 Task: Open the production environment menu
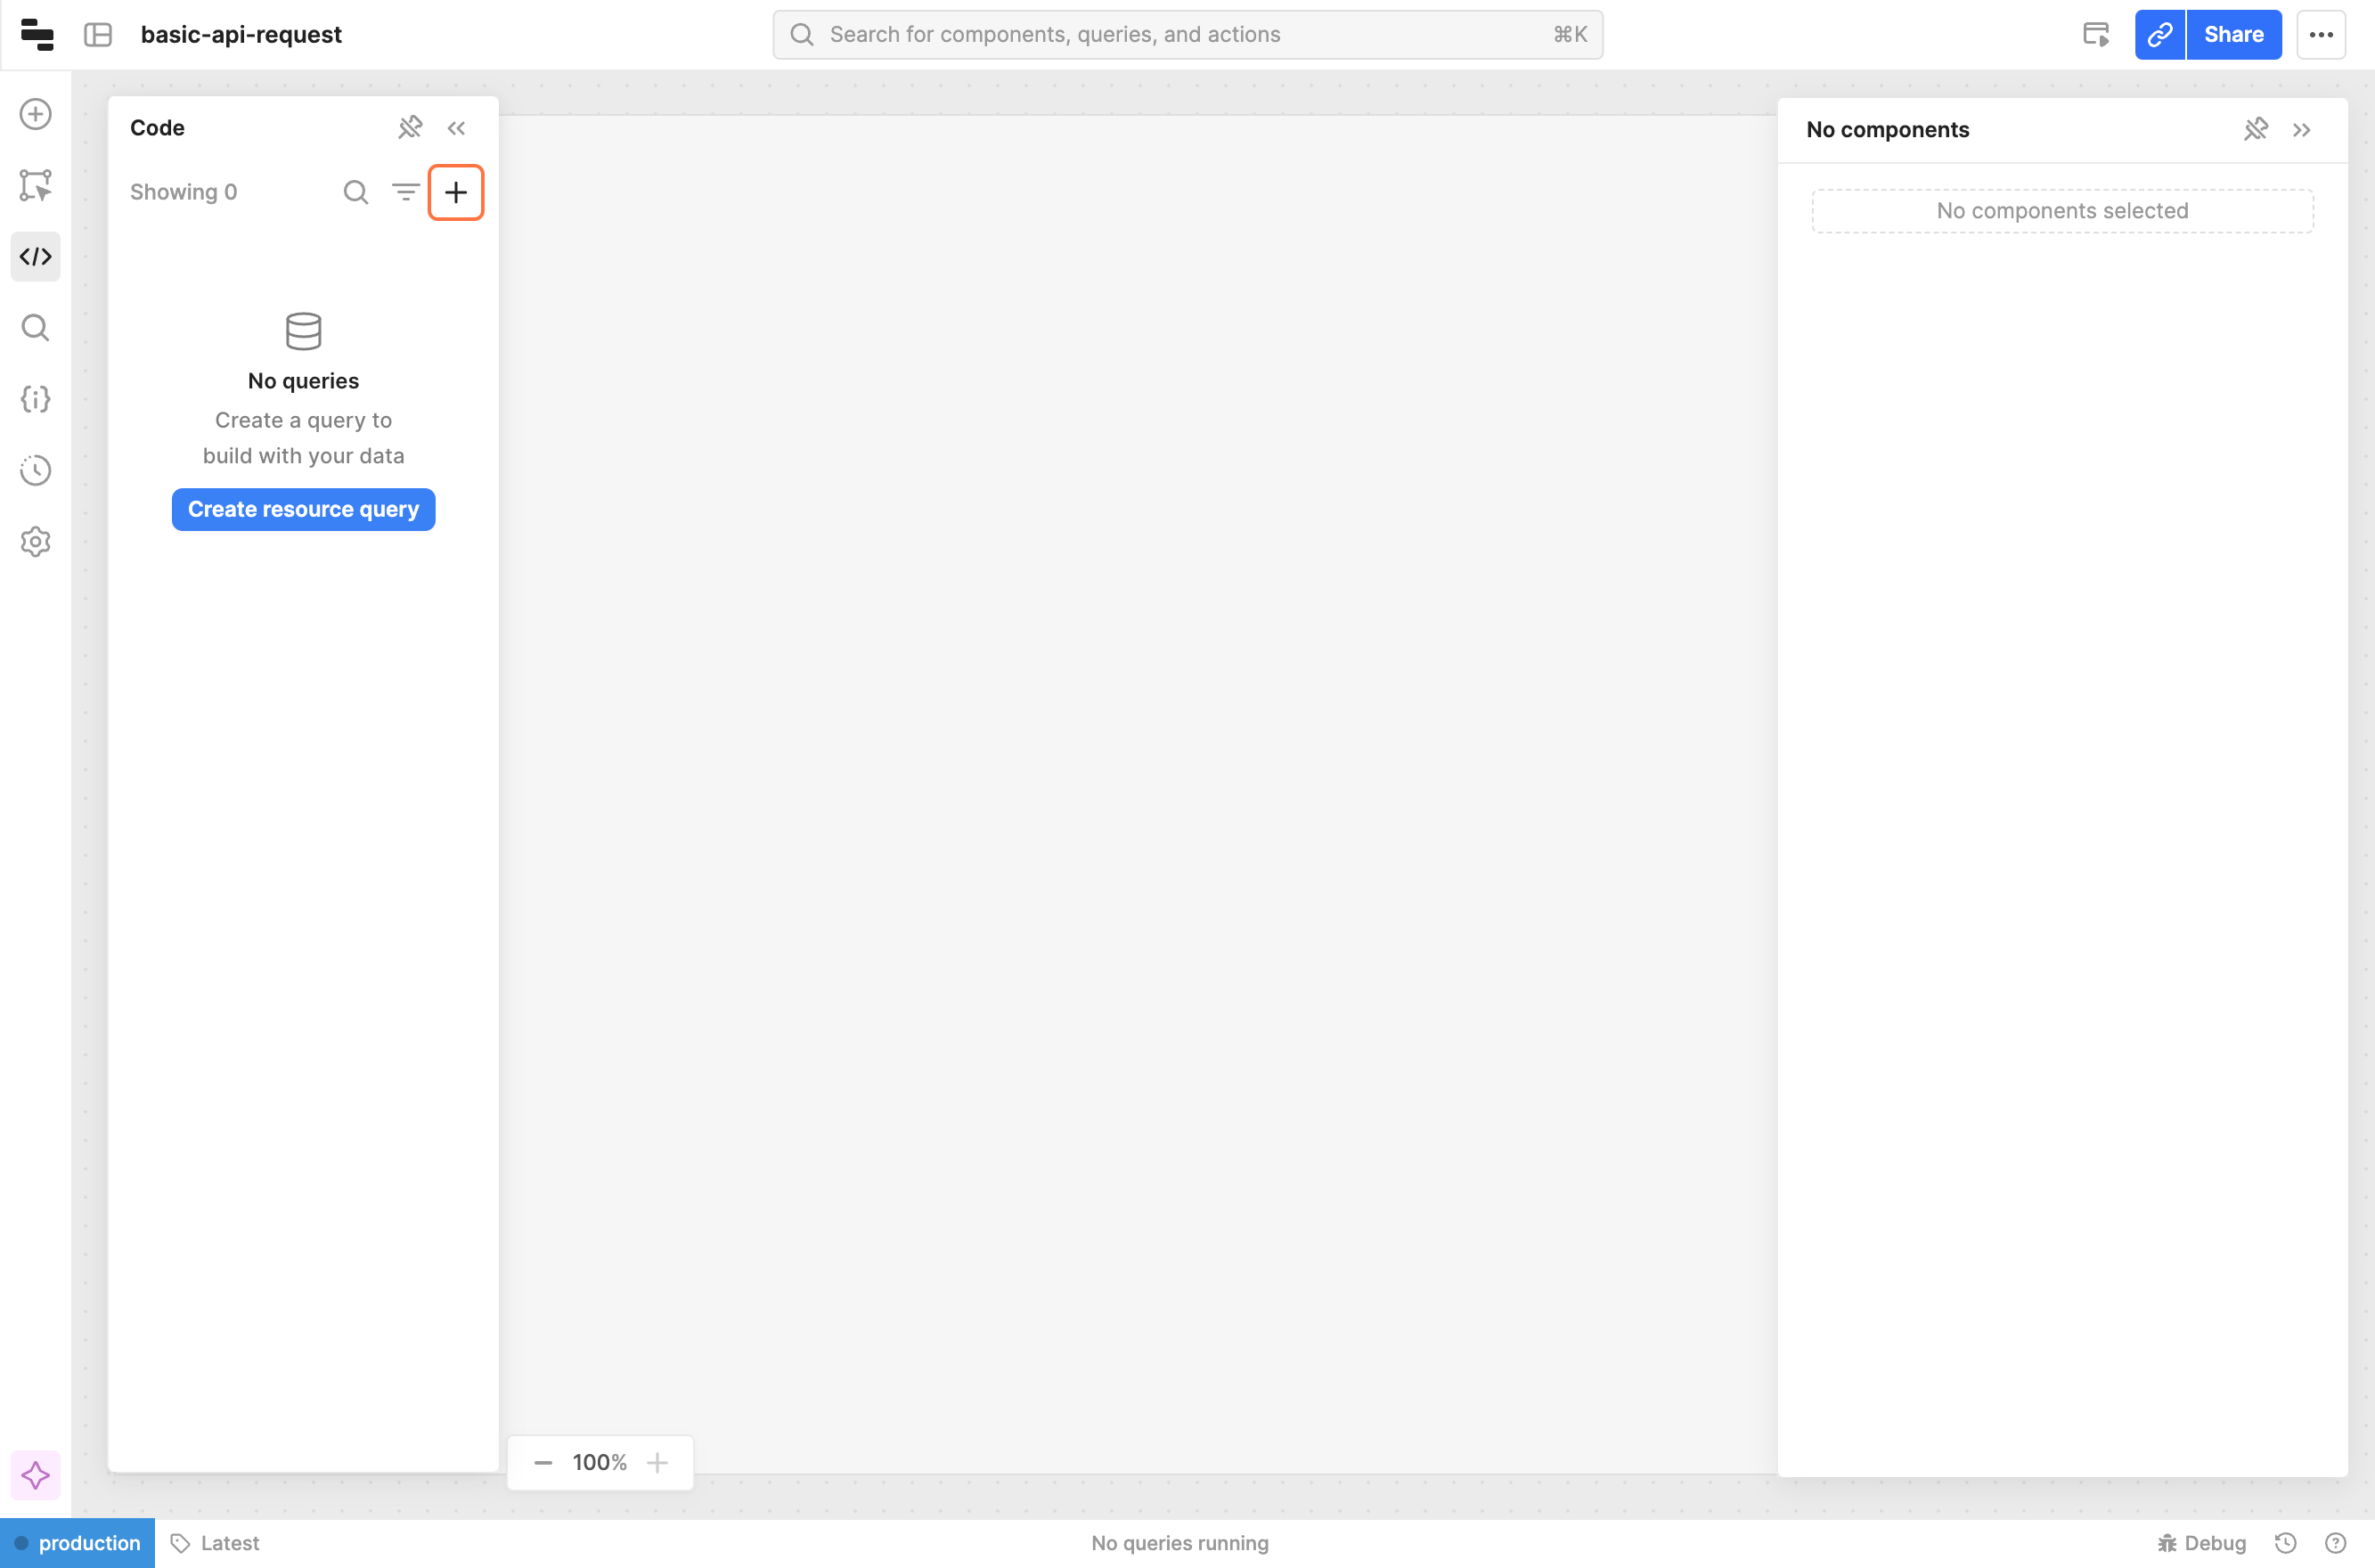[78, 1543]
